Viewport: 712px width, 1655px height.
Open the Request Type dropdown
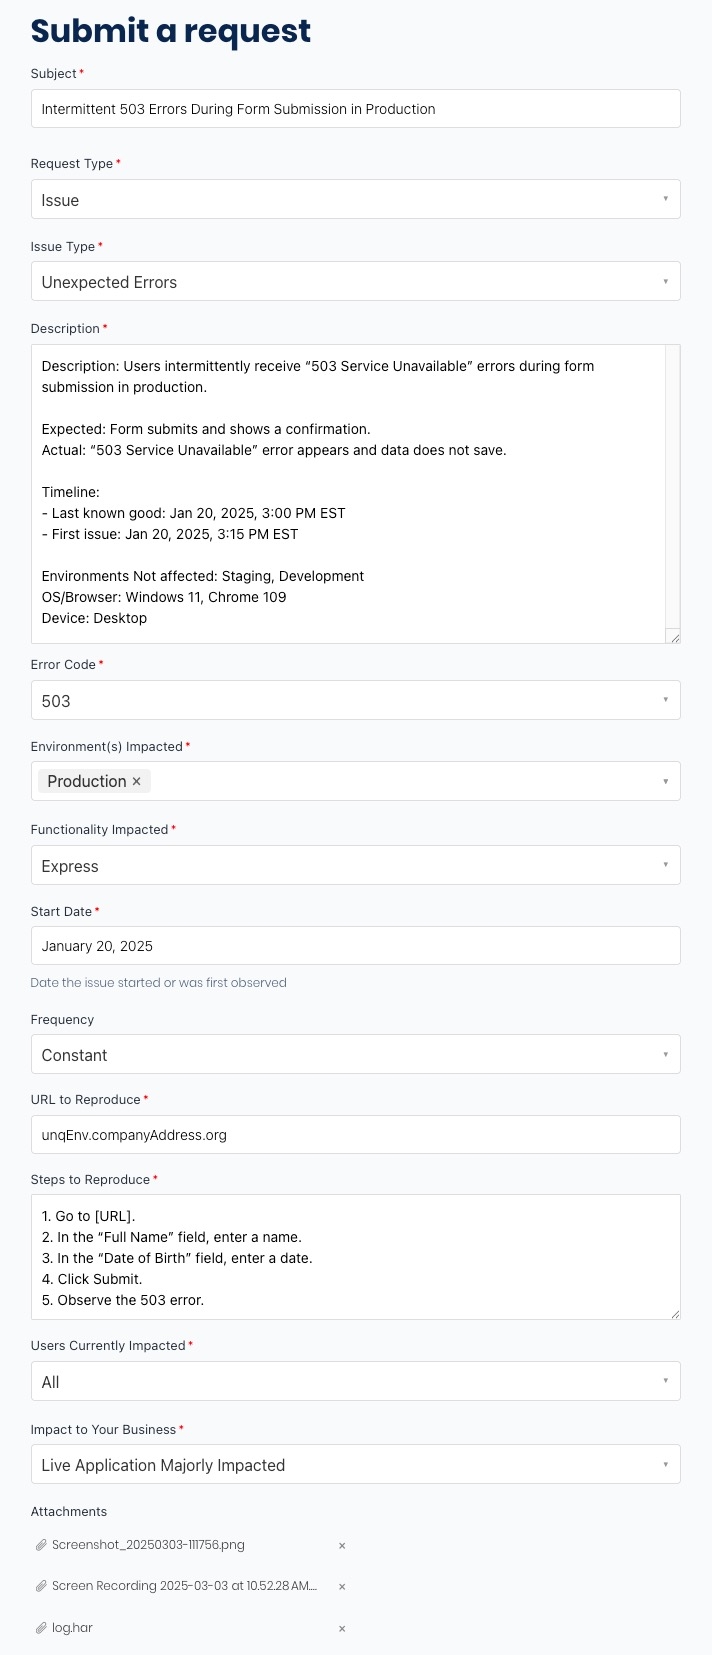coord(356,199)
